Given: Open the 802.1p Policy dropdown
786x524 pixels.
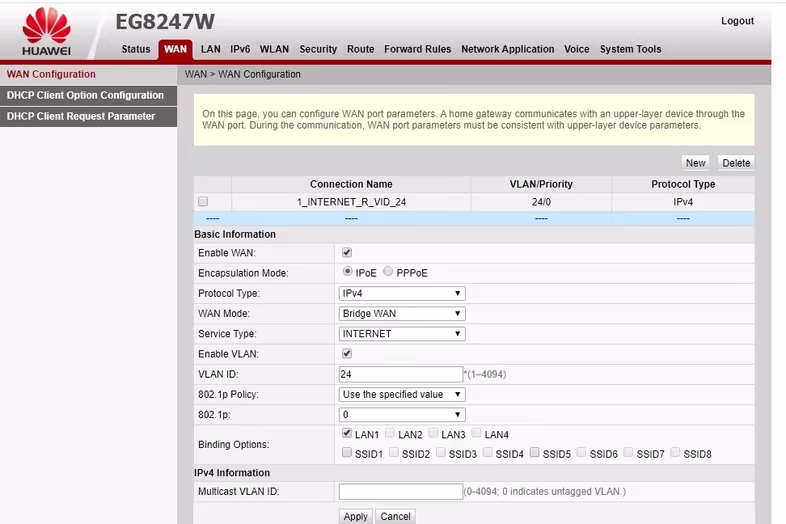Looking at the screenshot, I should [x=402, y=395].
